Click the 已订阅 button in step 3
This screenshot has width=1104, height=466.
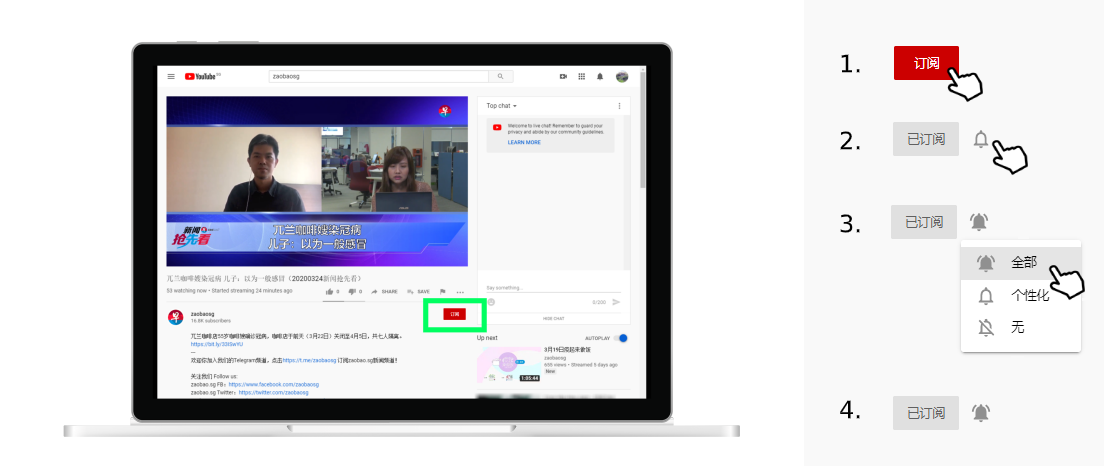coord(924,222)
